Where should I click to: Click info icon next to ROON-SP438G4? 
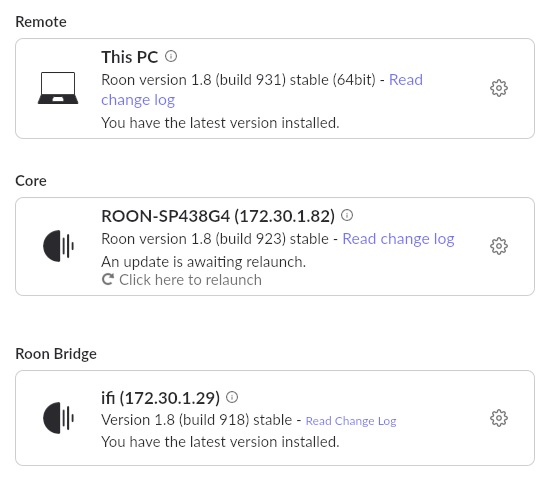pos(347,215)
